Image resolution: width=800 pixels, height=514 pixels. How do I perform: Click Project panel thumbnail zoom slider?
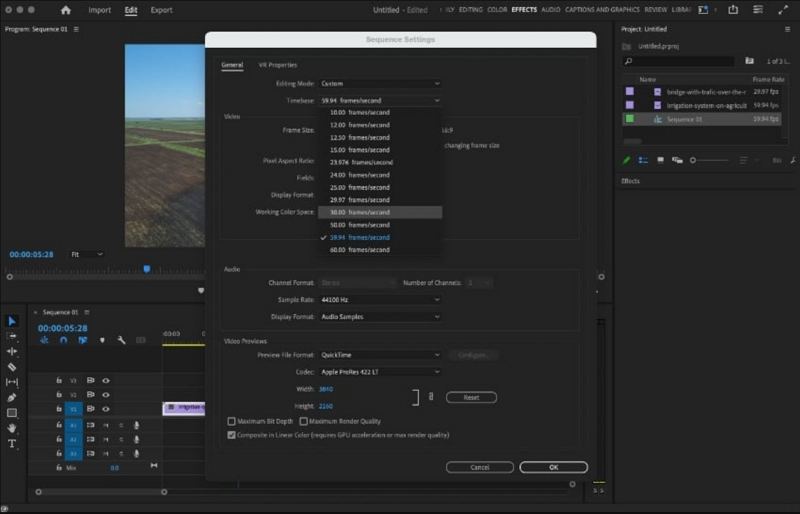pos(709,160)
